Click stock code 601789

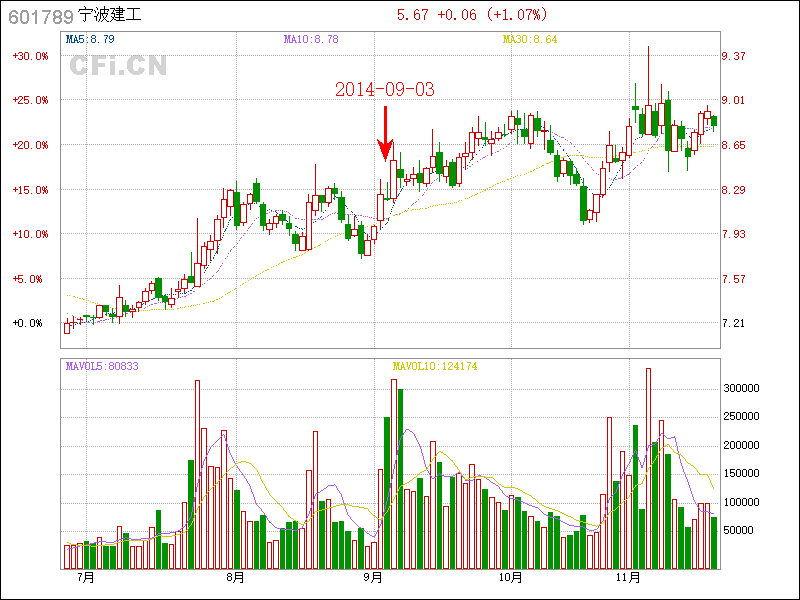(x=40, y=16)
